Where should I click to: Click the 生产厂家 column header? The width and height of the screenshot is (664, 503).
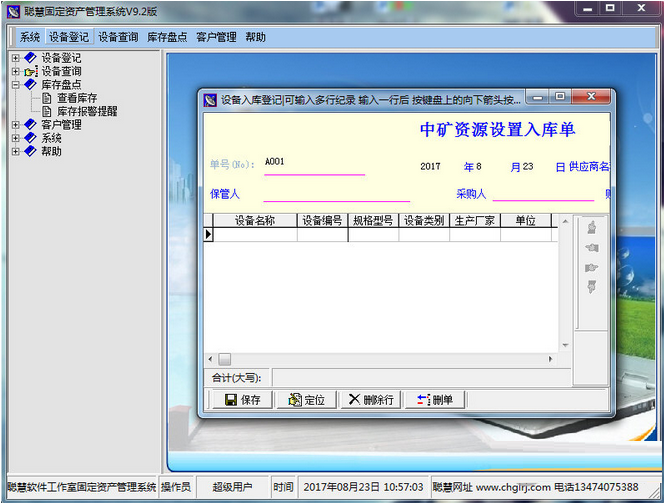475,221
